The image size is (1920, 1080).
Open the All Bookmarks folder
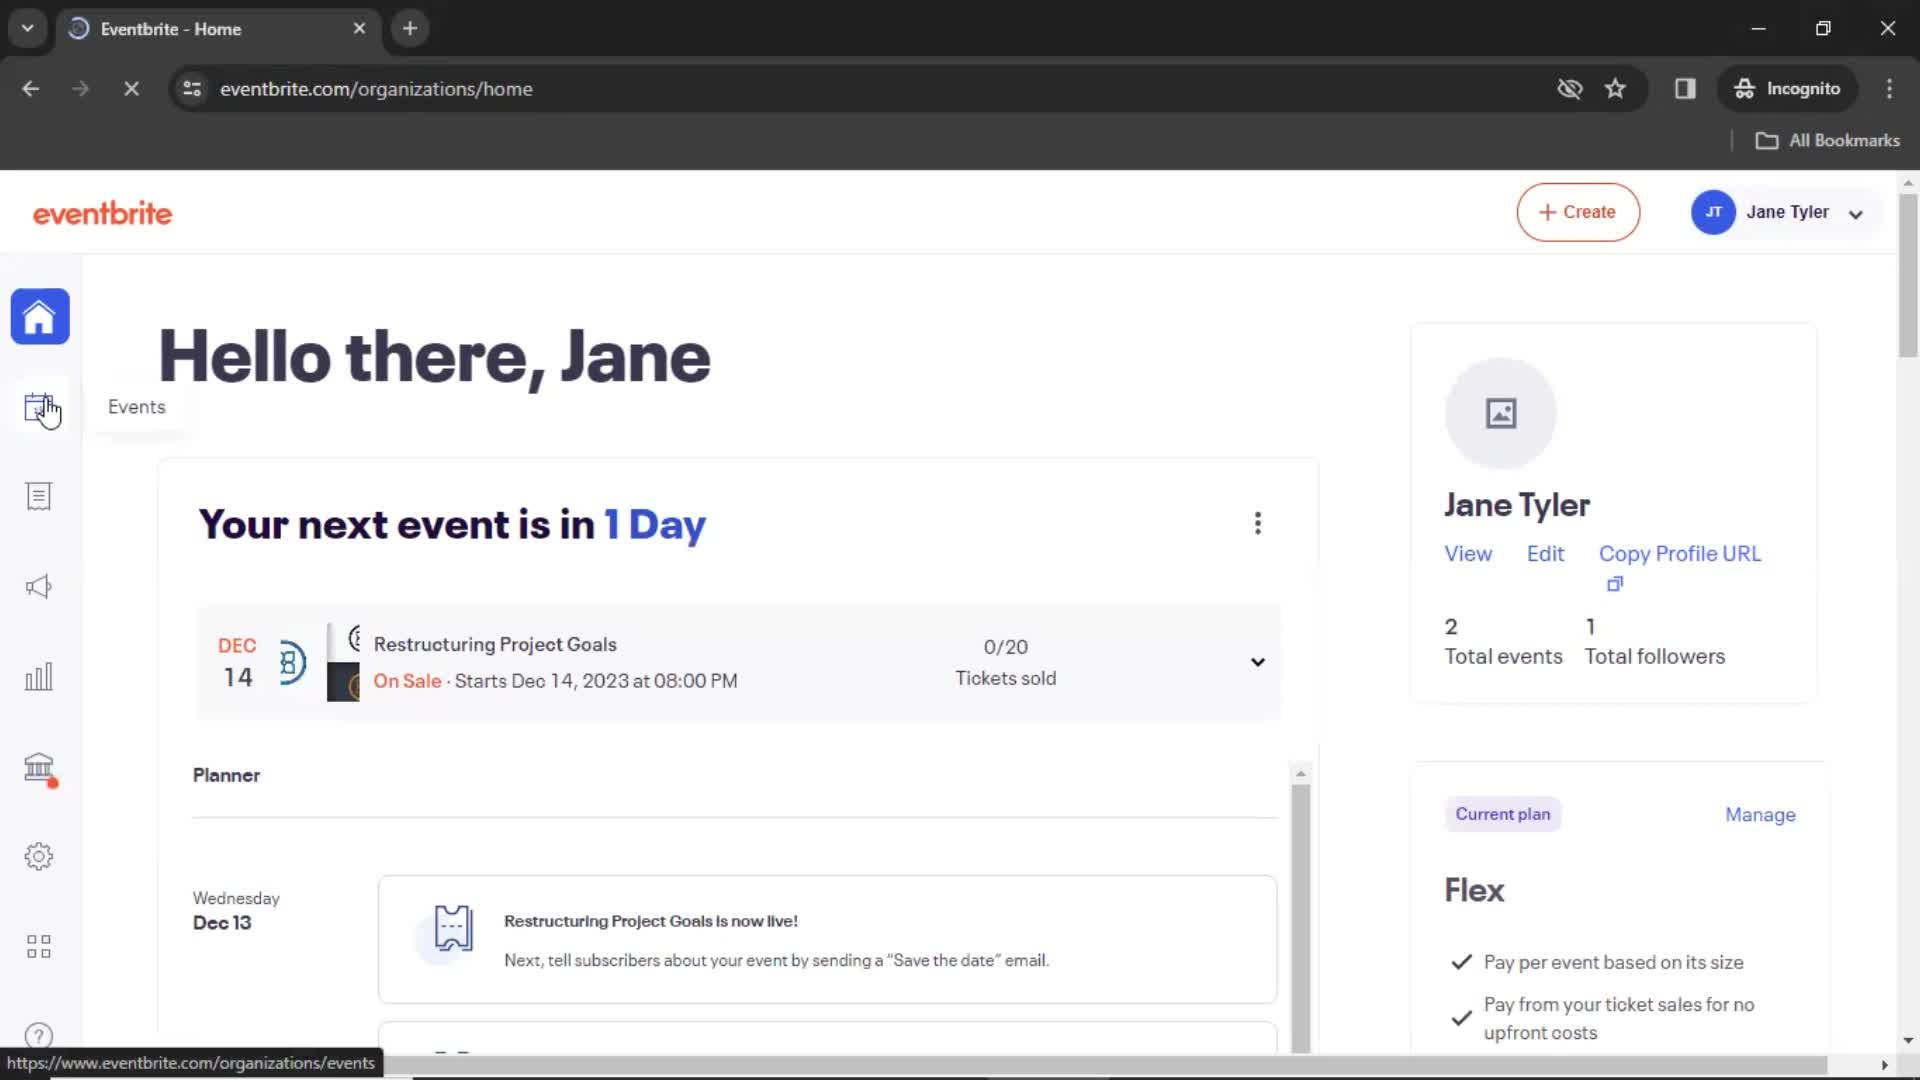pos(1828,141)
